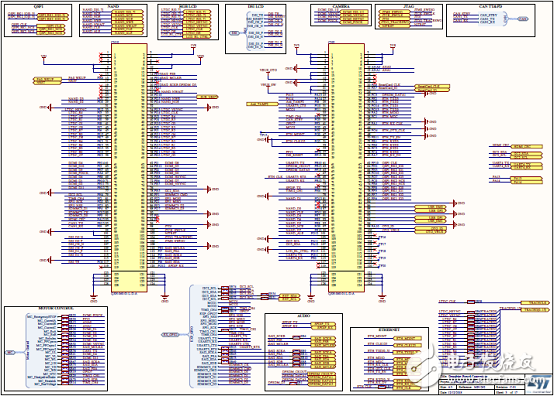Click the DSI harness input port
554x396 pixels.
click(235, 33)
